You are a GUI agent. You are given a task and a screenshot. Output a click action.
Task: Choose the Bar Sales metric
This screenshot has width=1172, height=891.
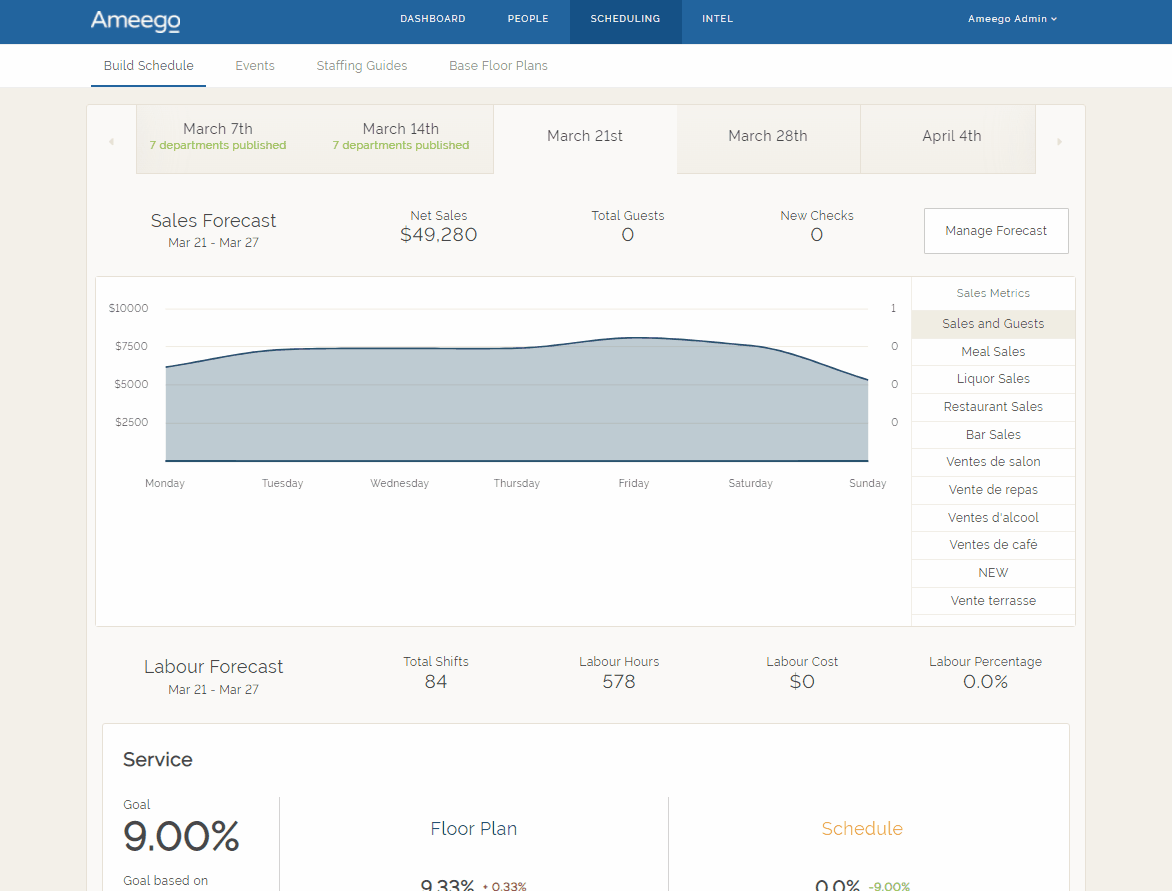coord(993,435)
